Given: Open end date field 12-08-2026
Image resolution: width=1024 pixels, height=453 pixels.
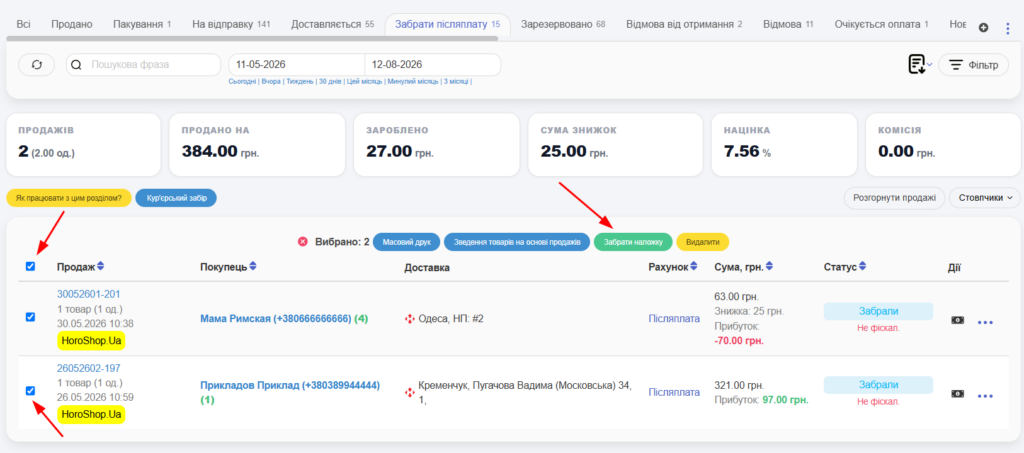Looking at the screenshot, I should [432, 65].
